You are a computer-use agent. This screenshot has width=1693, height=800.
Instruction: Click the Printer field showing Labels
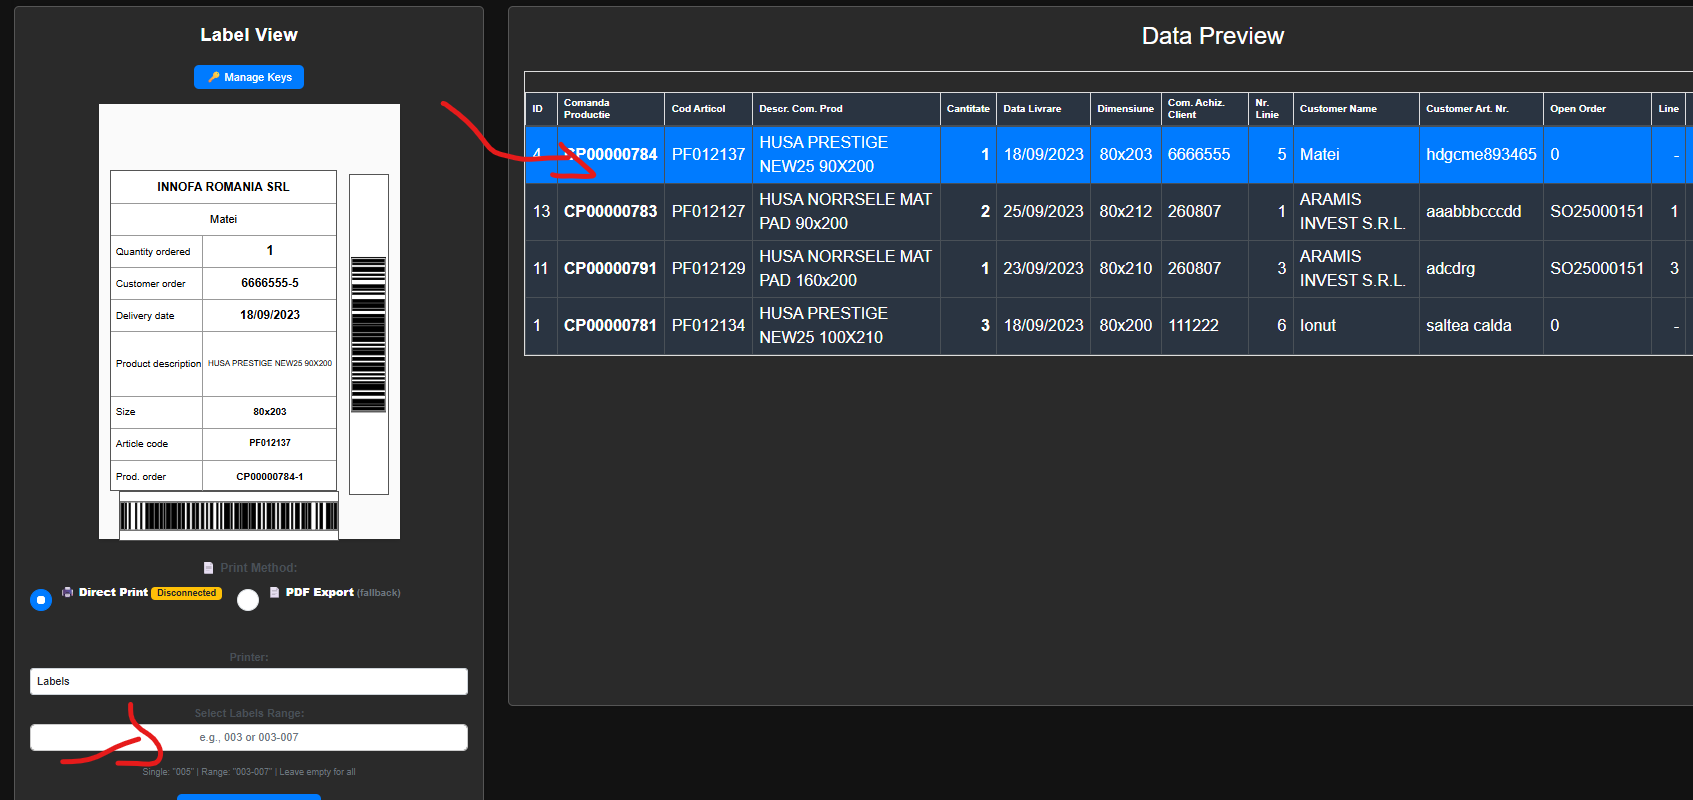tap(249, 681)
